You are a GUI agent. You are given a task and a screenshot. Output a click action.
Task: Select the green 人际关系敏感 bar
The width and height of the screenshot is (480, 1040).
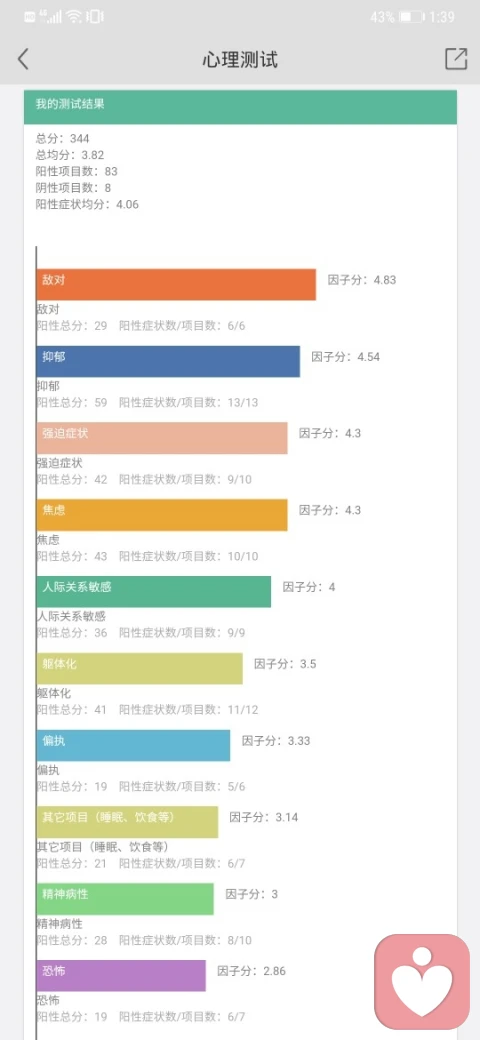pos(154,592)
